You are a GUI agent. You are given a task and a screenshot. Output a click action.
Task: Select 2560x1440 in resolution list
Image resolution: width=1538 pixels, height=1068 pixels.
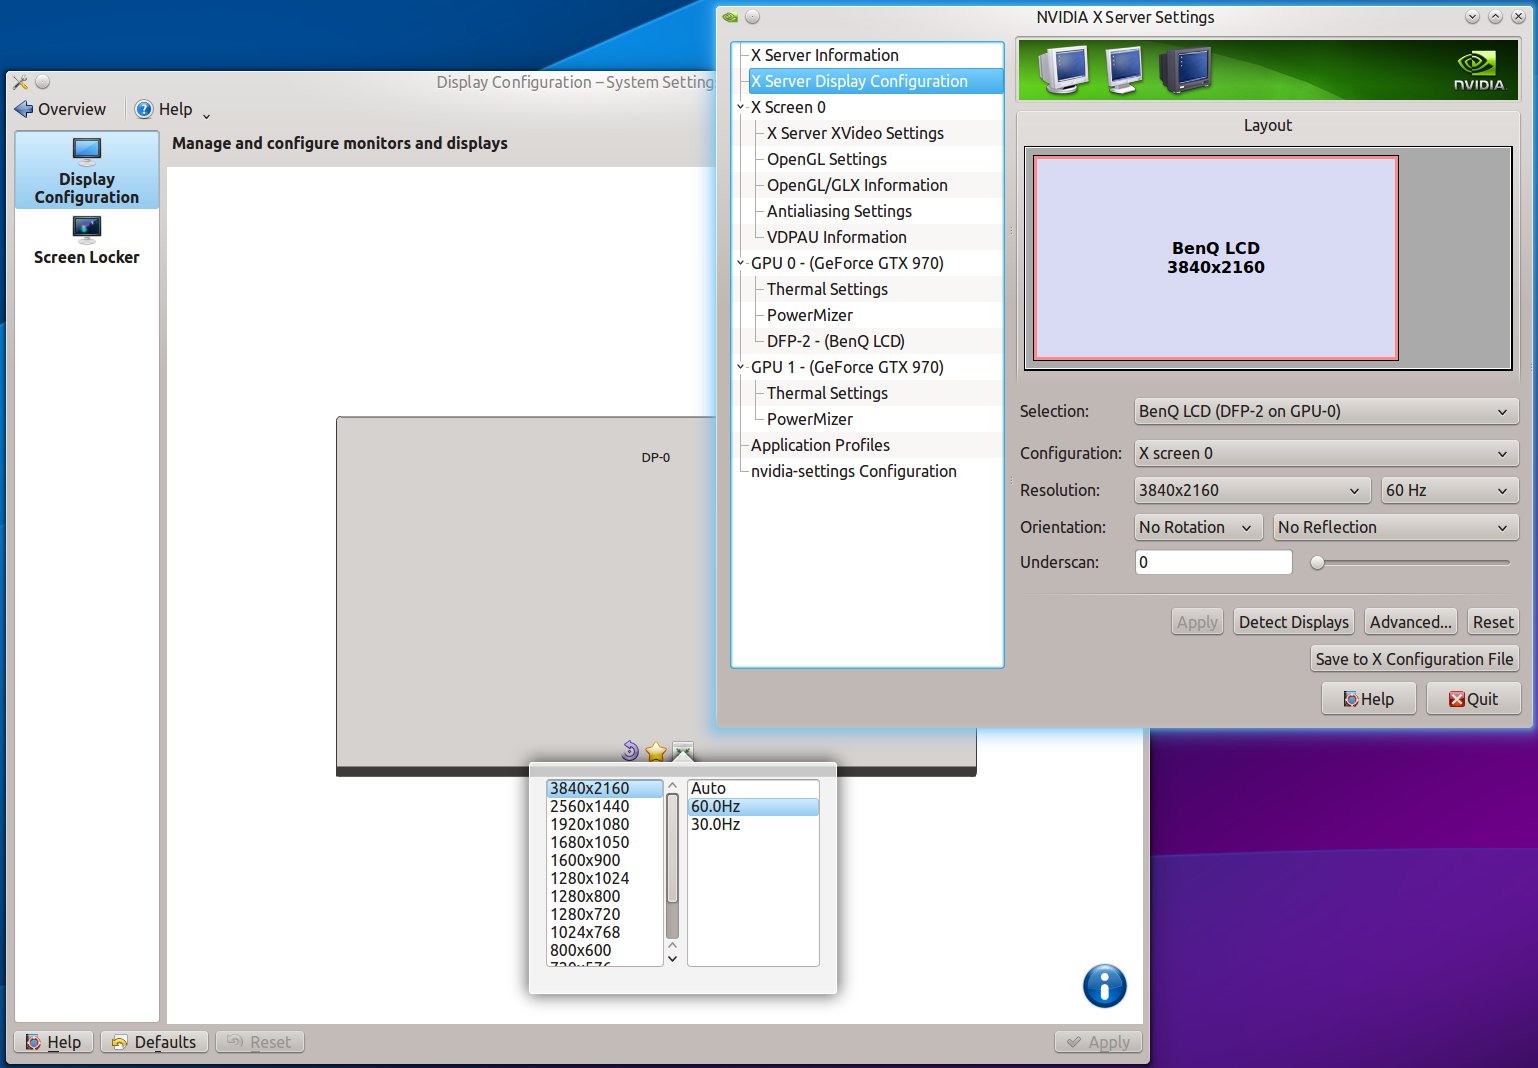coord(604,806)
